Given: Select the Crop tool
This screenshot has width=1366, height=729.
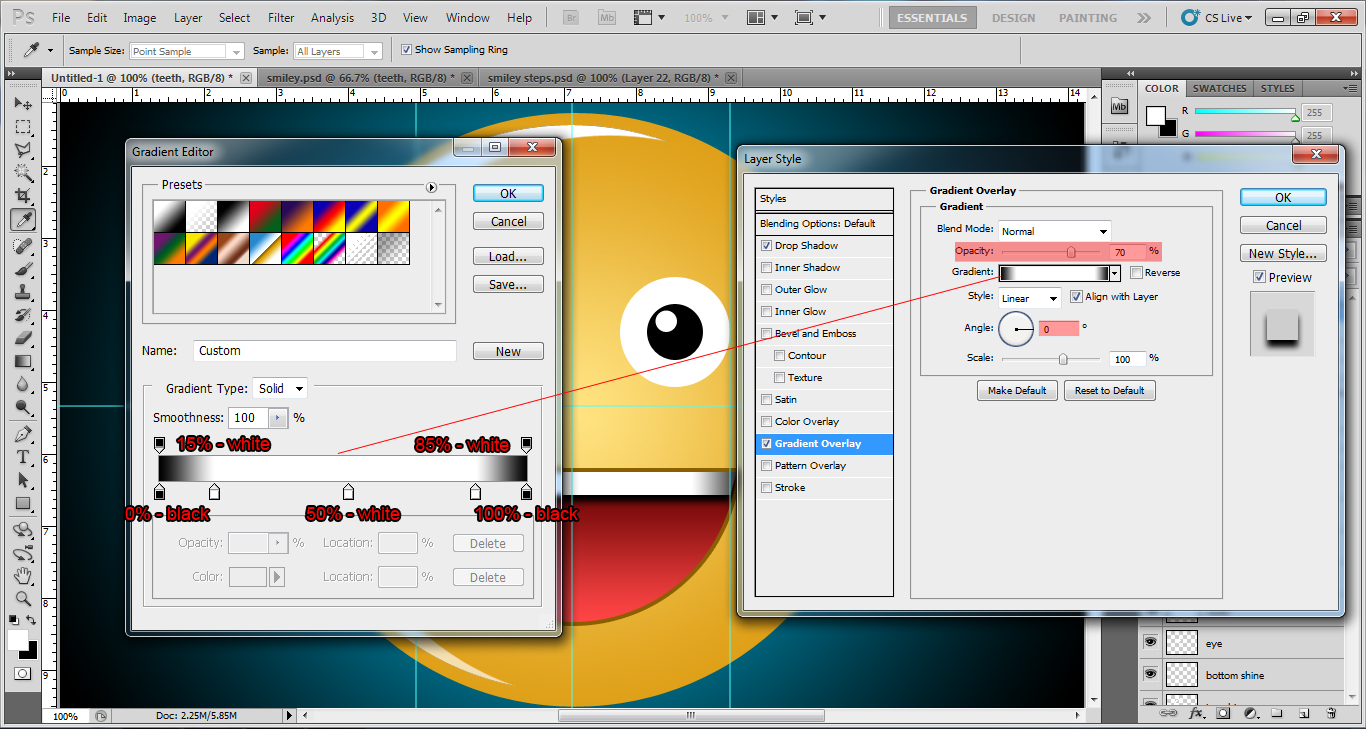Looking at the screenshot, I should 23,196.
